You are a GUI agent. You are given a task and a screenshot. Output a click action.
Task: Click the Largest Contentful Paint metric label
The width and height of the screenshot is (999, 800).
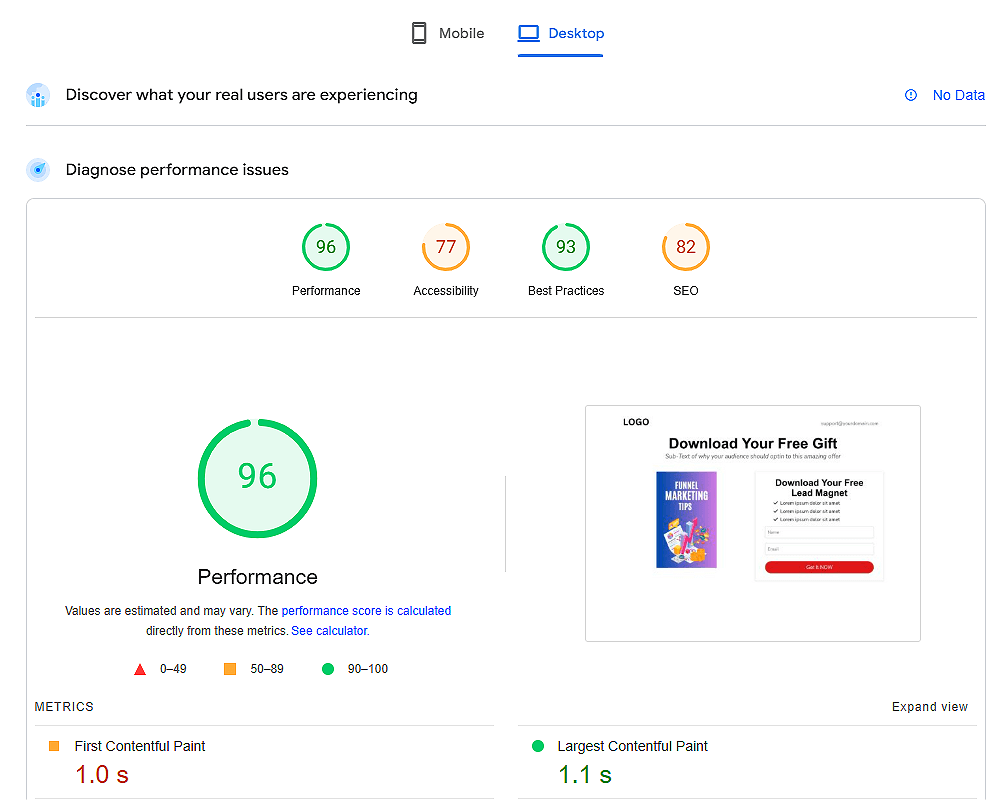[633, 746]
